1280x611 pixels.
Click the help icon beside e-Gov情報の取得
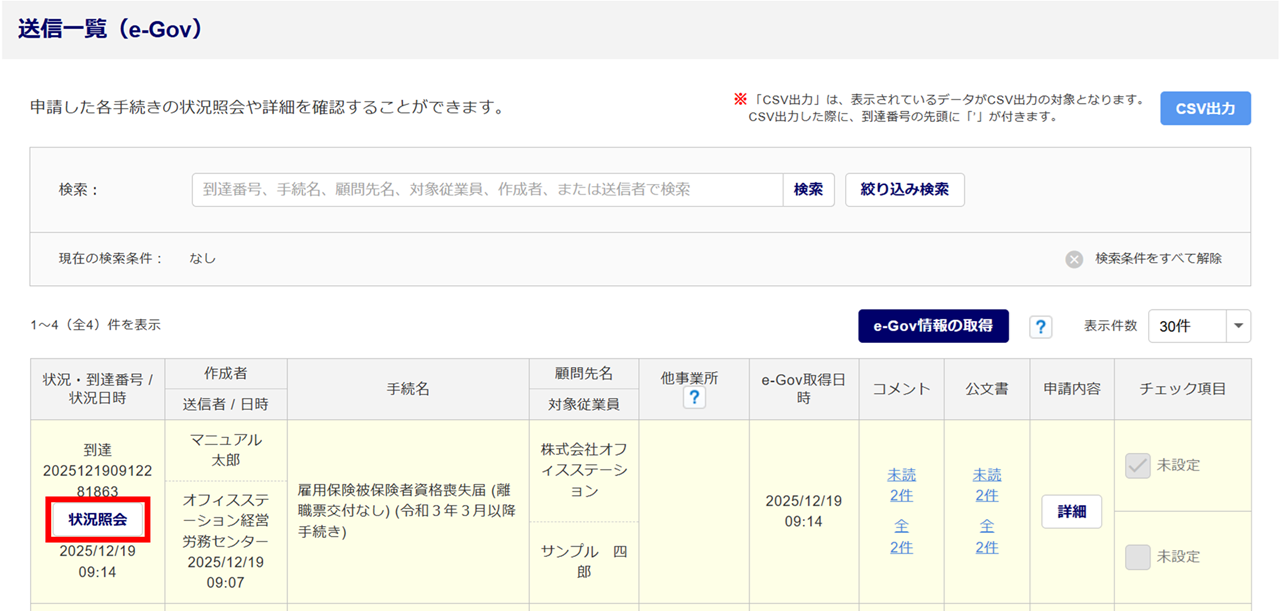point(1041,327)
